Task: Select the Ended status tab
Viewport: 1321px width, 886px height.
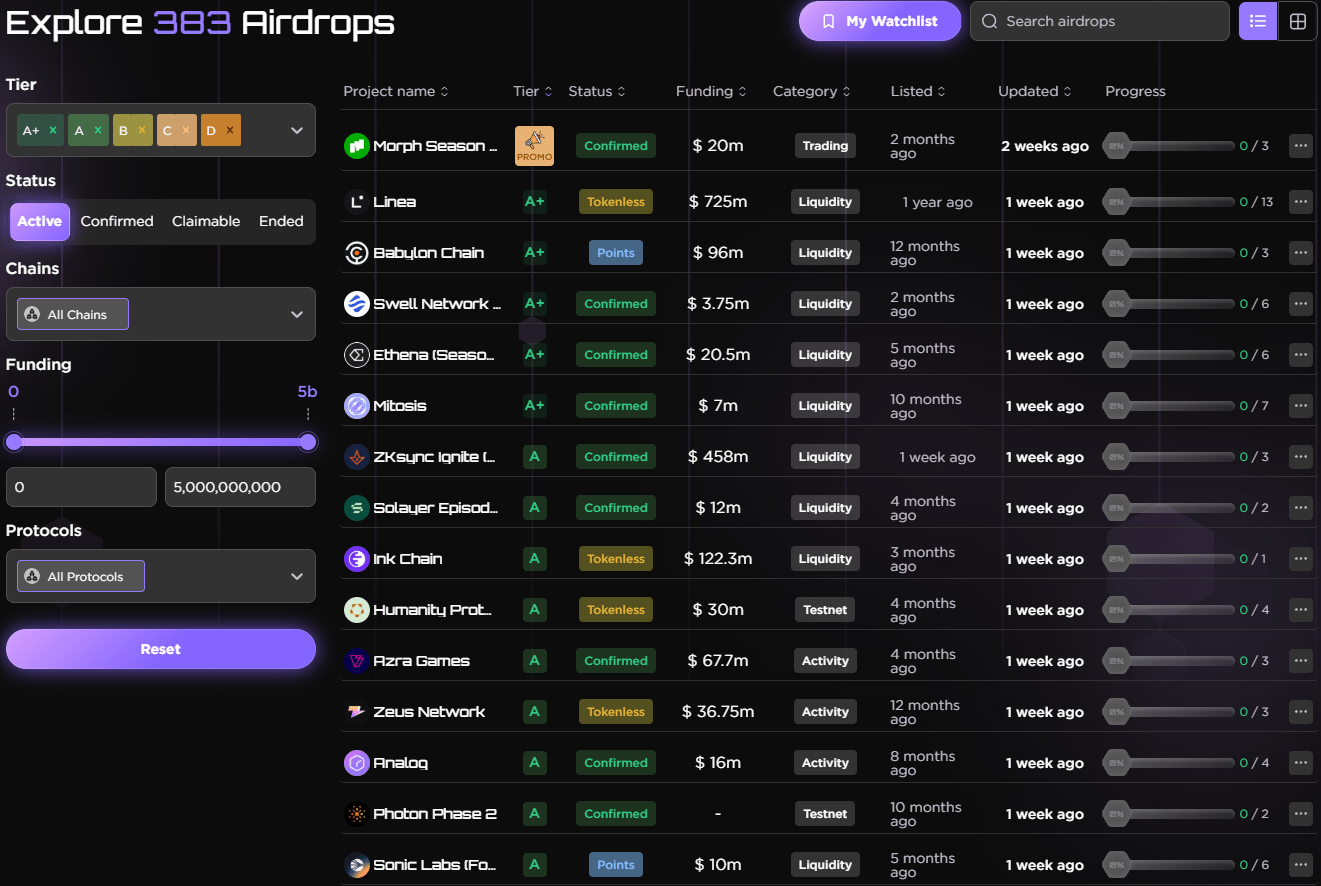Action: [281, 221]
